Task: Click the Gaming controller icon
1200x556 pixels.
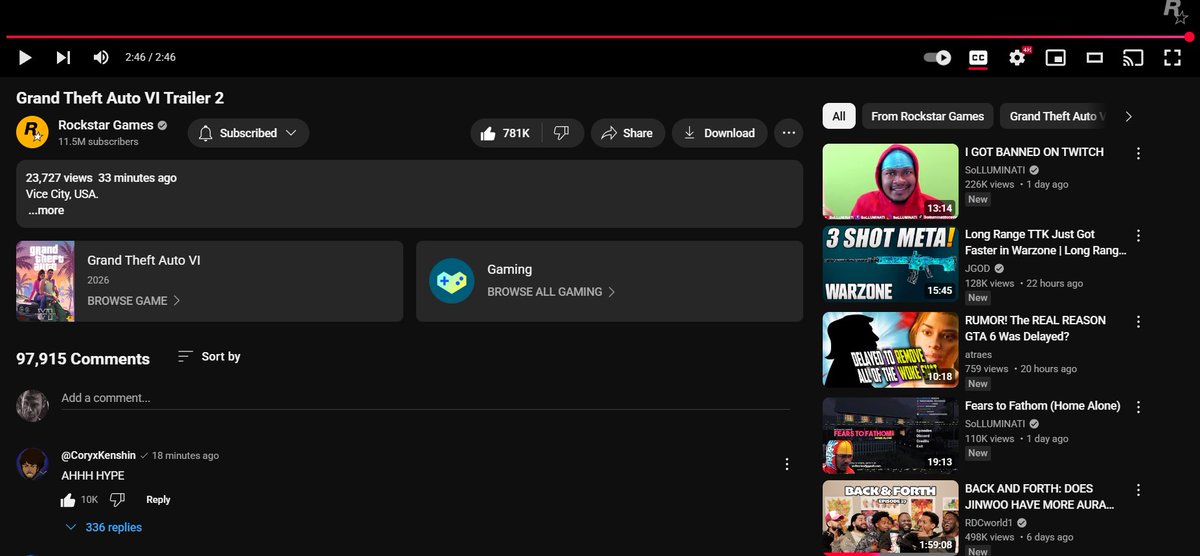Action: (451, 281)
